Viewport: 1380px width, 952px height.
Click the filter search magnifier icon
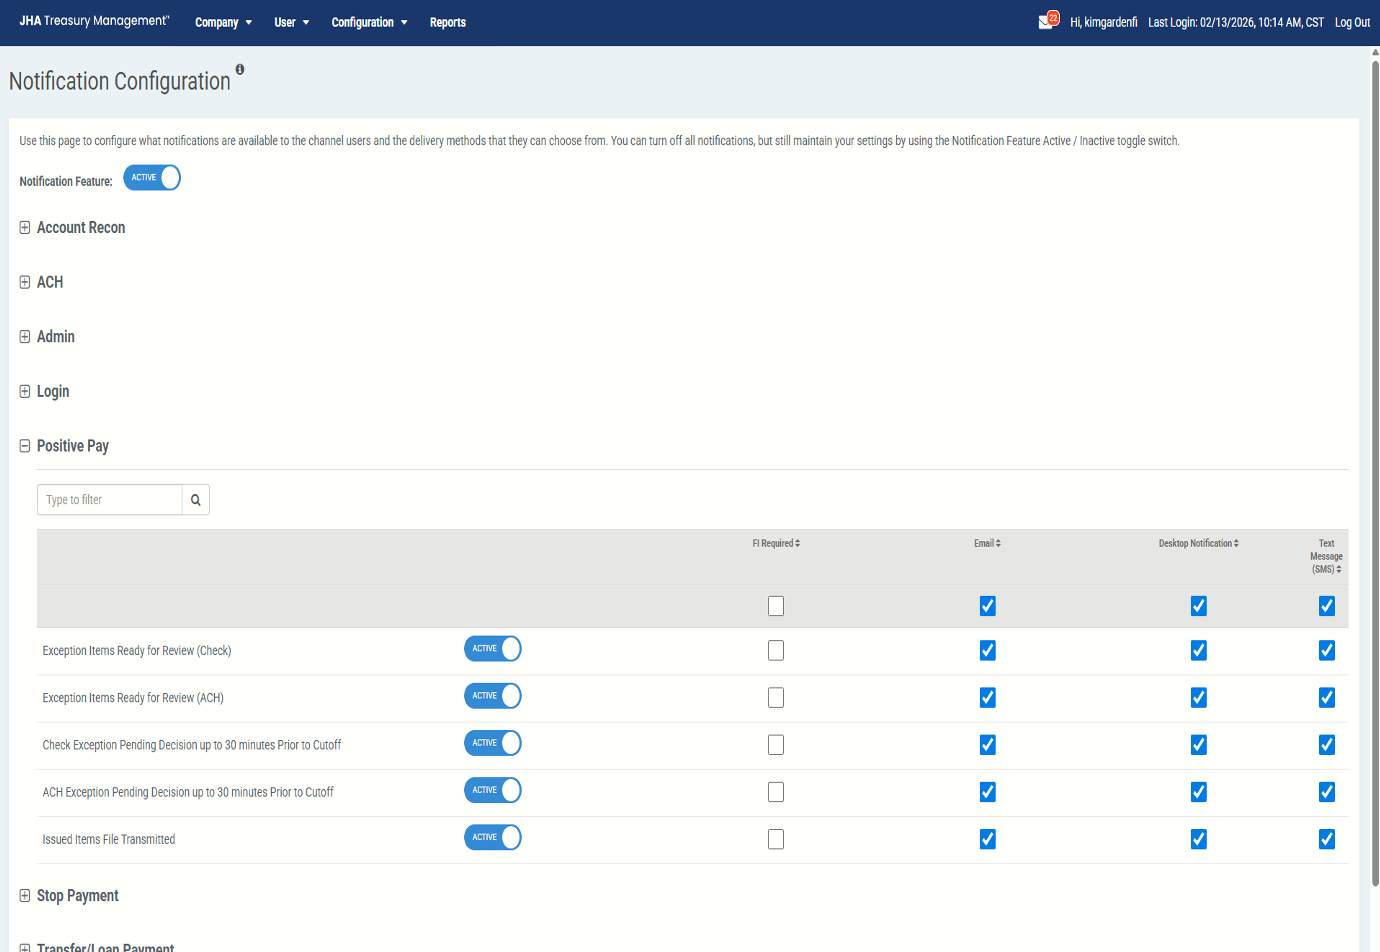click(x=196, y=500)
